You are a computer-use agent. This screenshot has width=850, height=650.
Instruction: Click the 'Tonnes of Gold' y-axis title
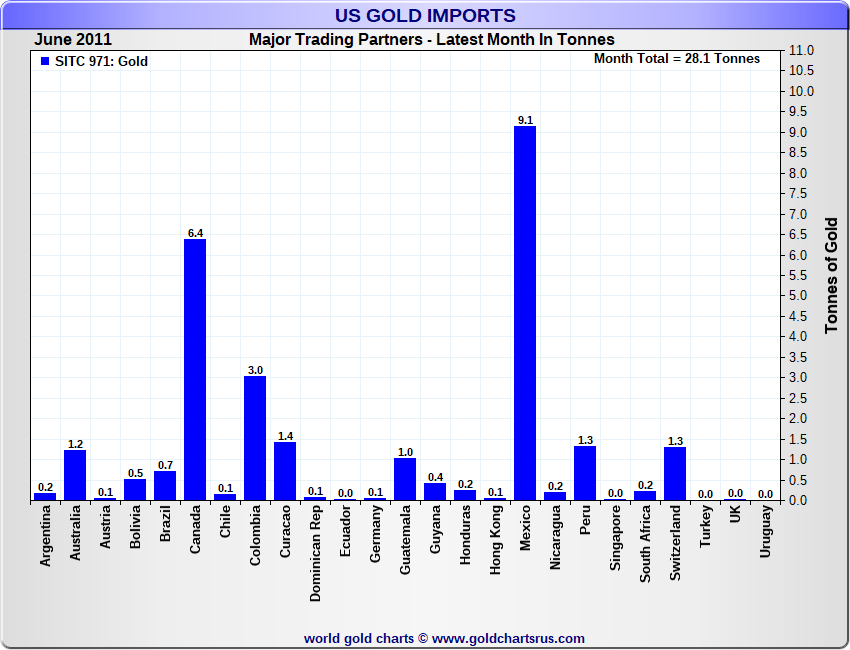(832, 275)
